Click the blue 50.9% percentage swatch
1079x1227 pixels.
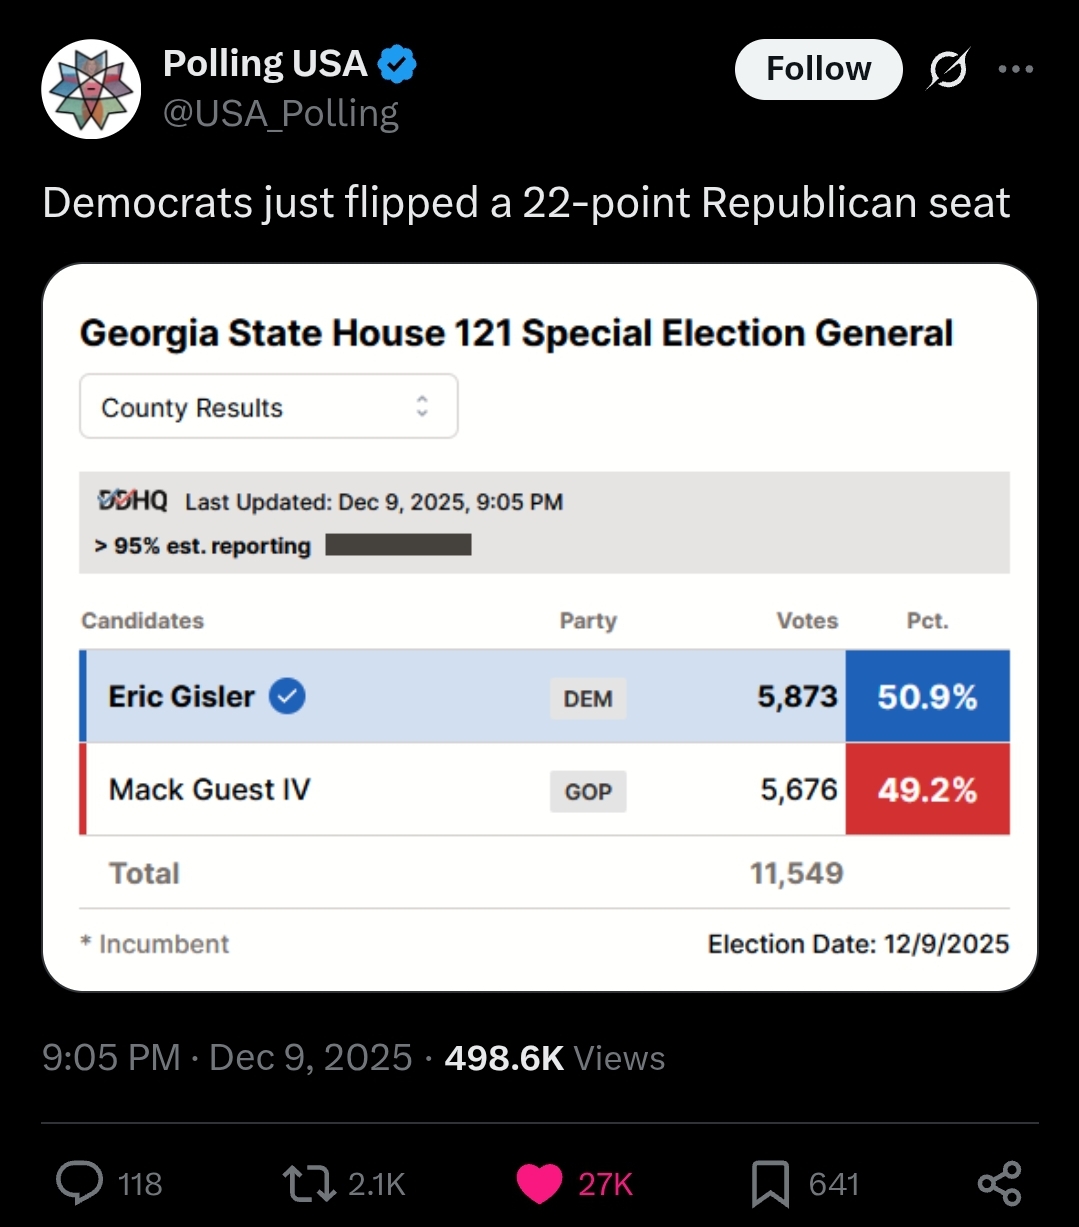point(927,697)
